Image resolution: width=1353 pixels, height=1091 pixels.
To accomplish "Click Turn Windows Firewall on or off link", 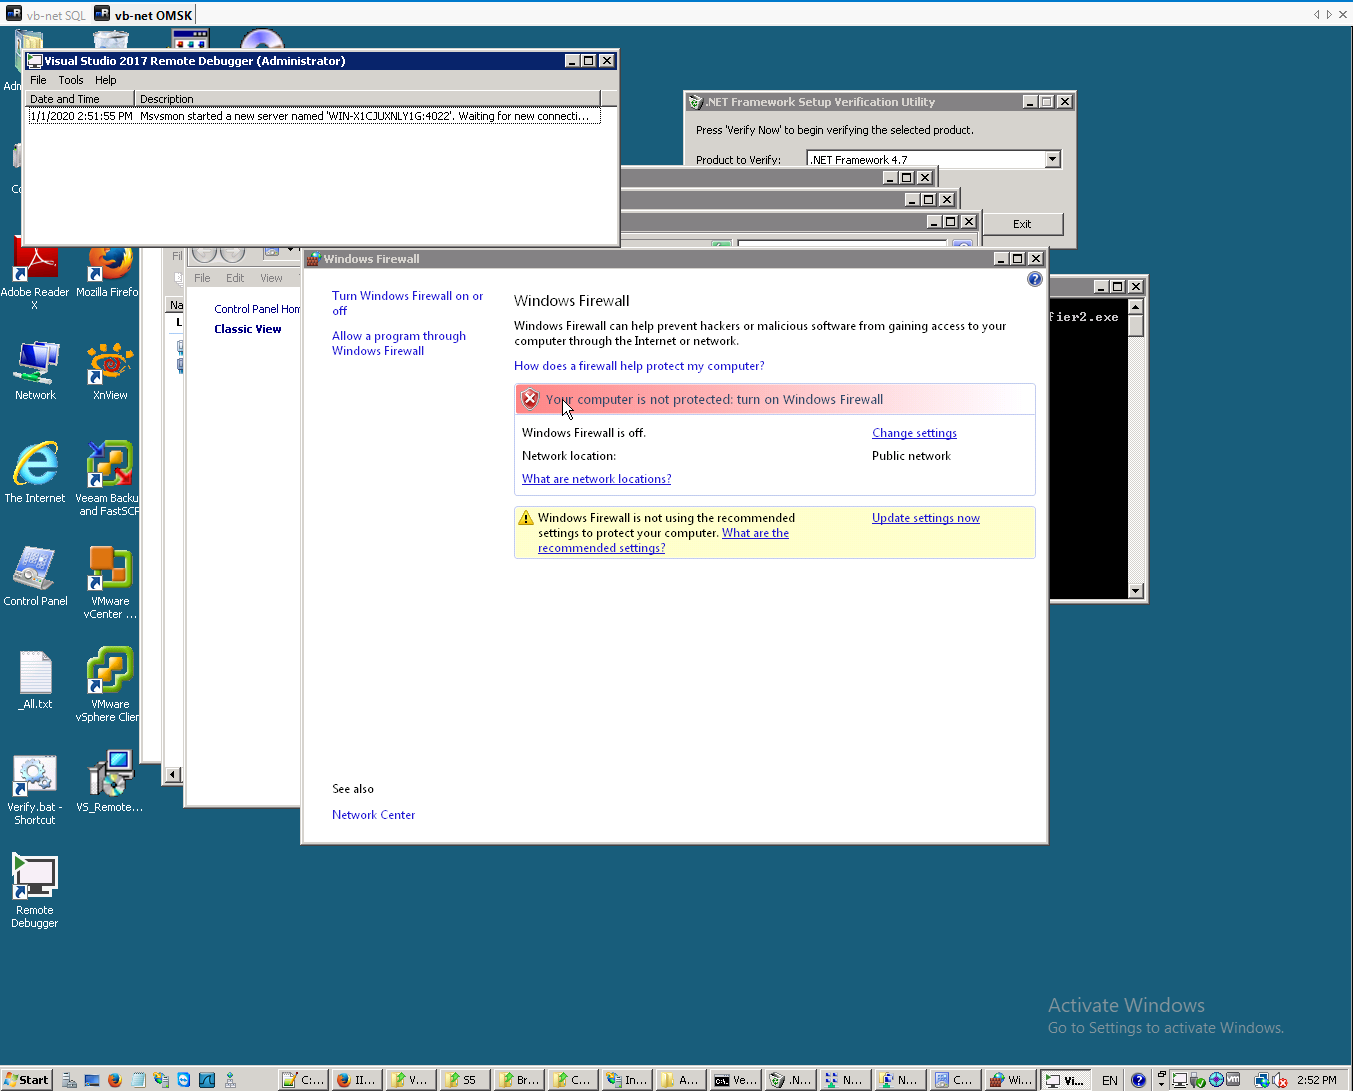I will [x=408, y=303].
